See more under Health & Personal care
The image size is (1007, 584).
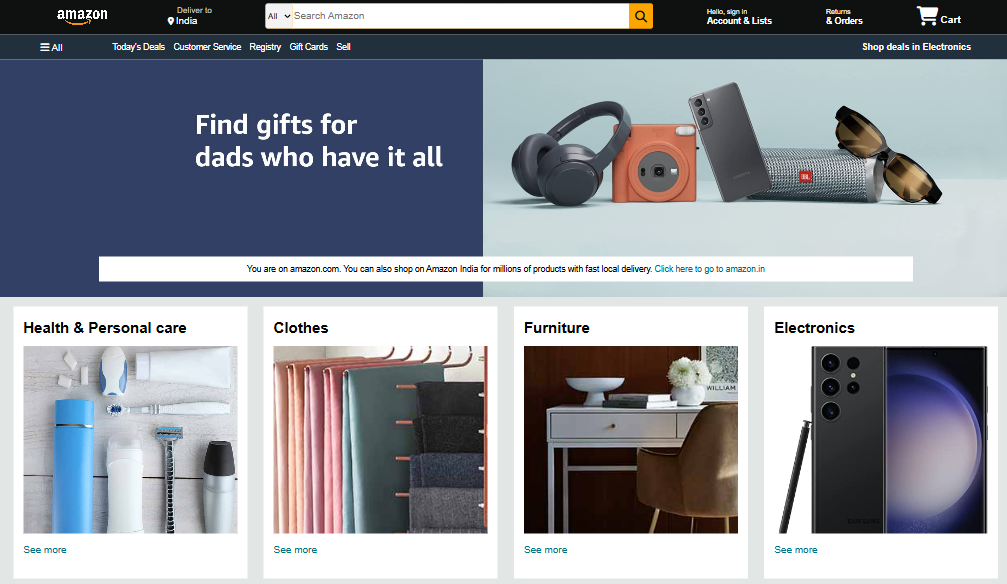[45, 550]
